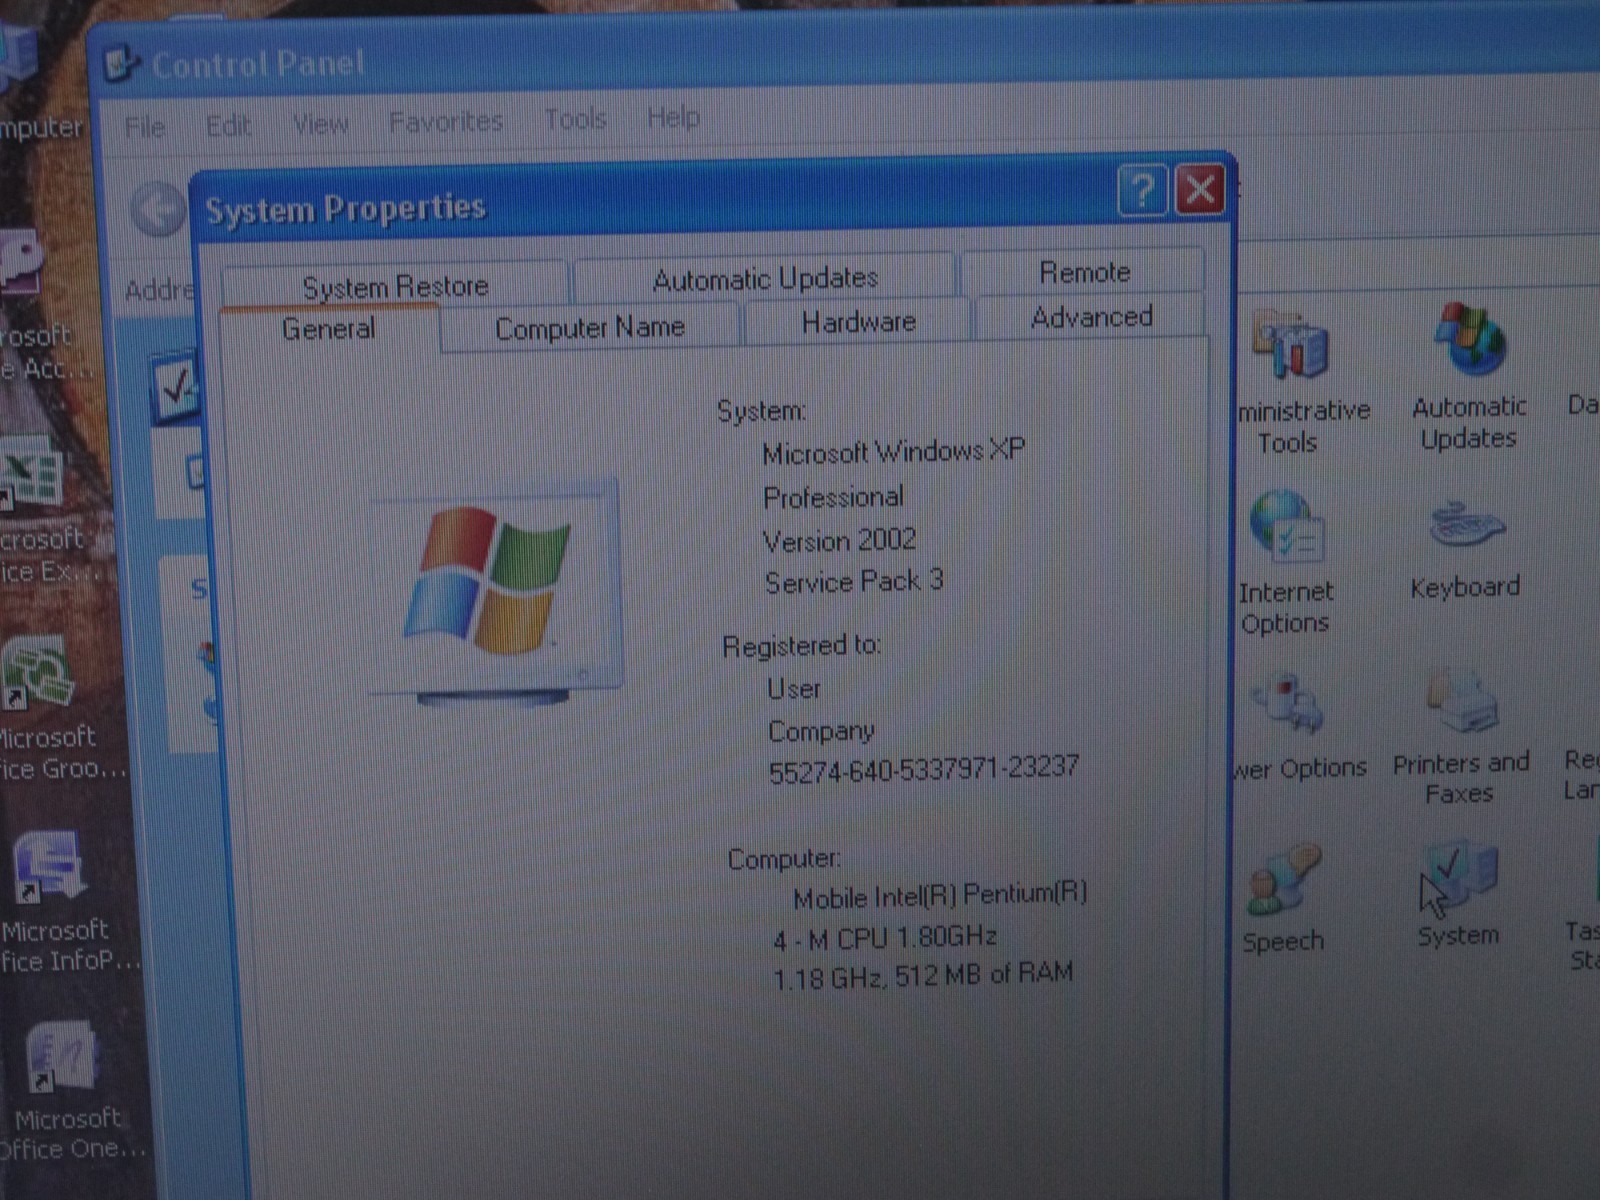Select the My Computer desktop icon

20,60
